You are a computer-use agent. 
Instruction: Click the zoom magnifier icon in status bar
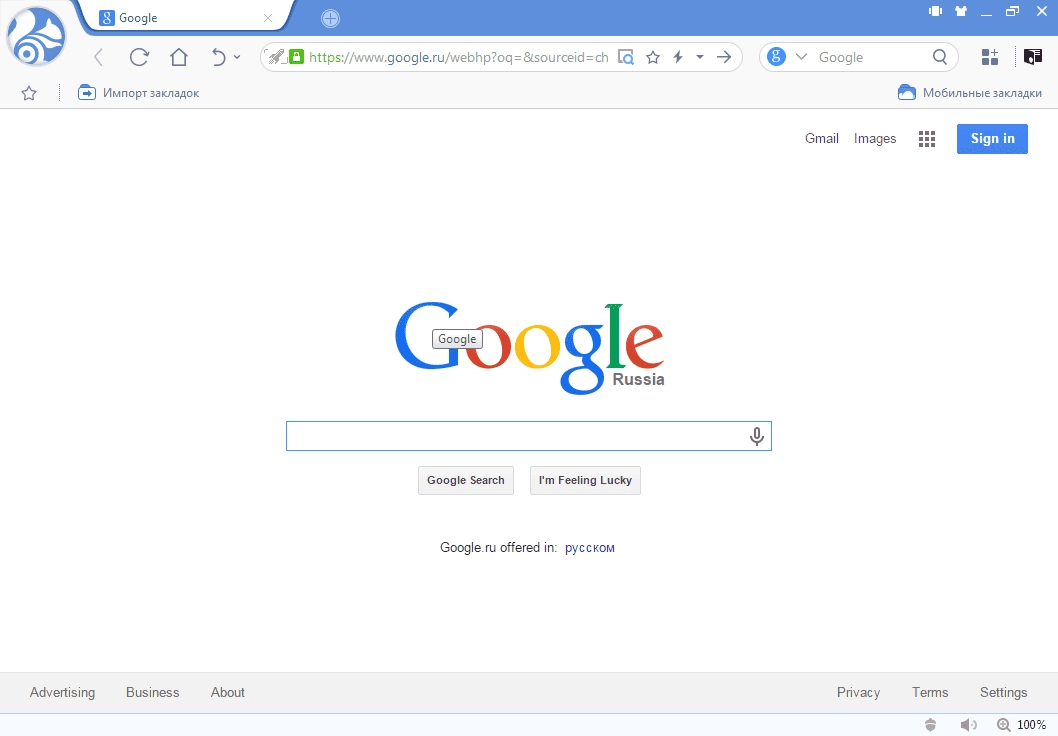1004,725
